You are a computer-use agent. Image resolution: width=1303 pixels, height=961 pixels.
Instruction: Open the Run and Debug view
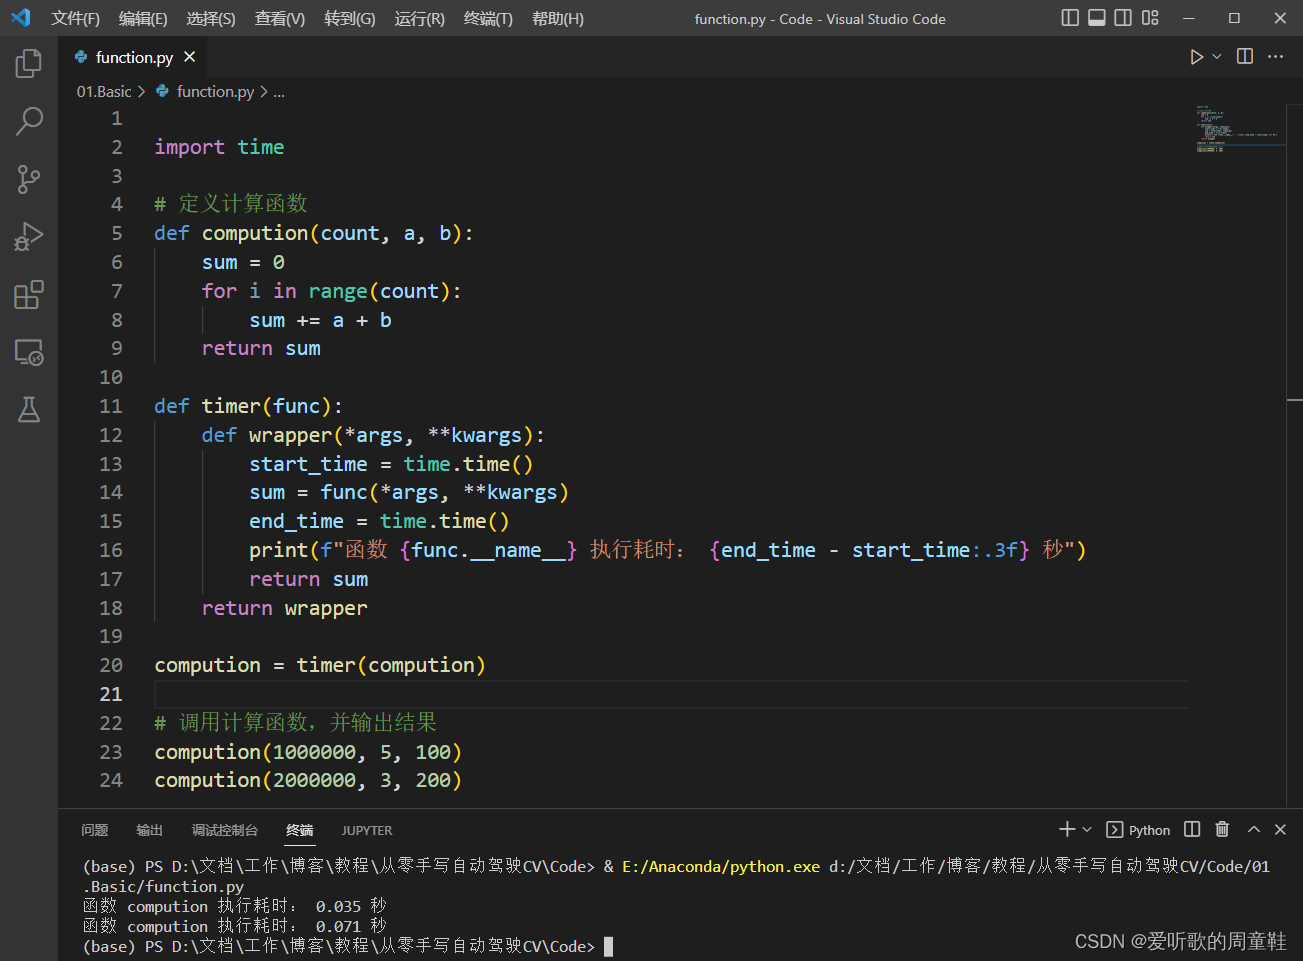click(29, 237)
